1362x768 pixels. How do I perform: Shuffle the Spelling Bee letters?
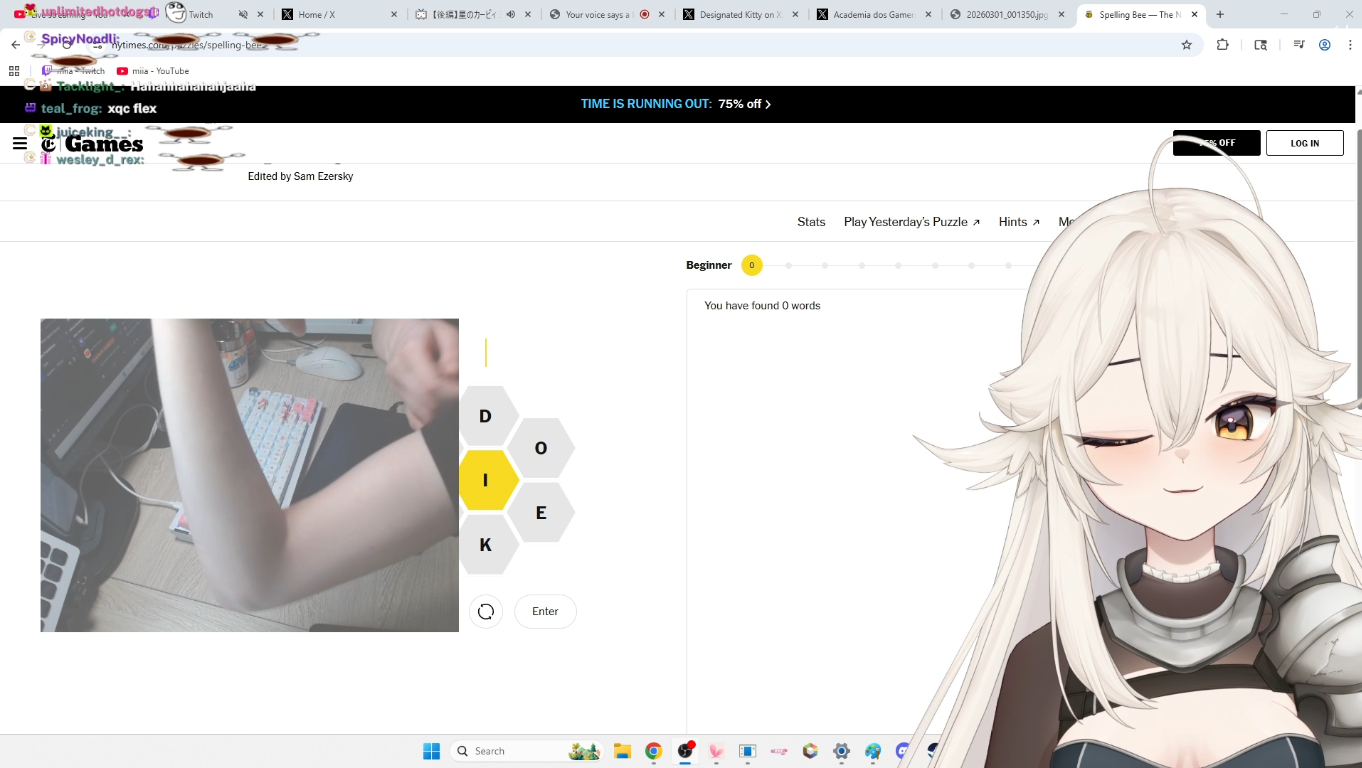(486, 612)
